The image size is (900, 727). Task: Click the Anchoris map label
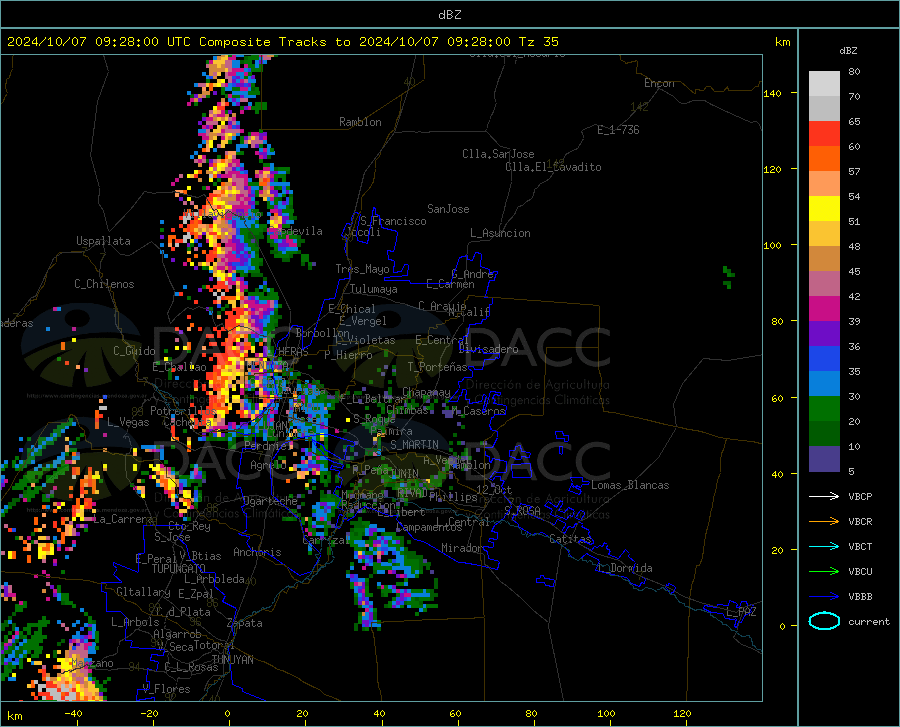point(257,552)
